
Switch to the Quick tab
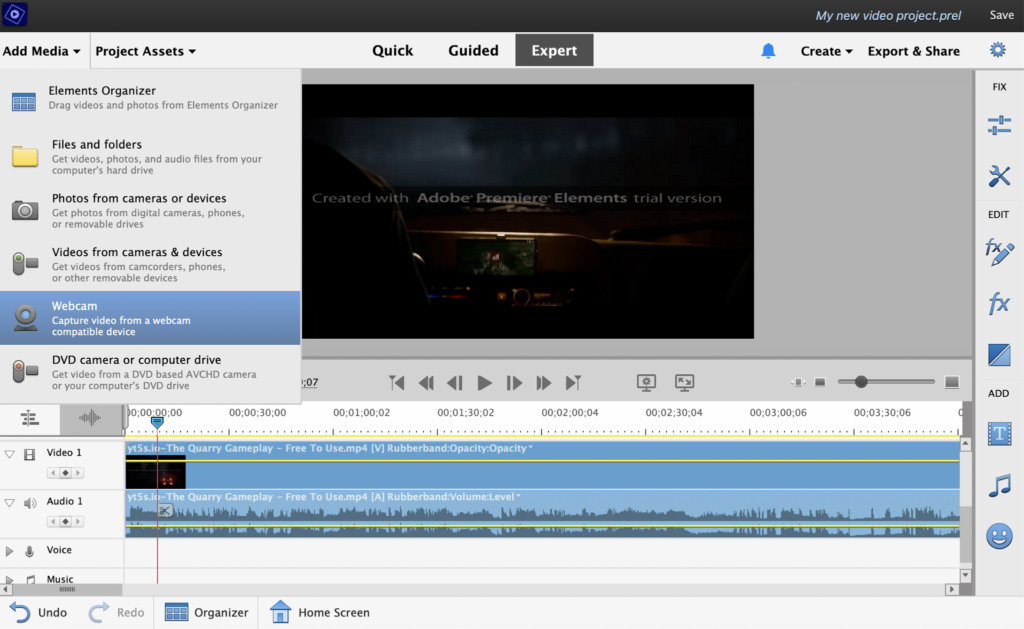pyautogui.click(x=392, y=51)
